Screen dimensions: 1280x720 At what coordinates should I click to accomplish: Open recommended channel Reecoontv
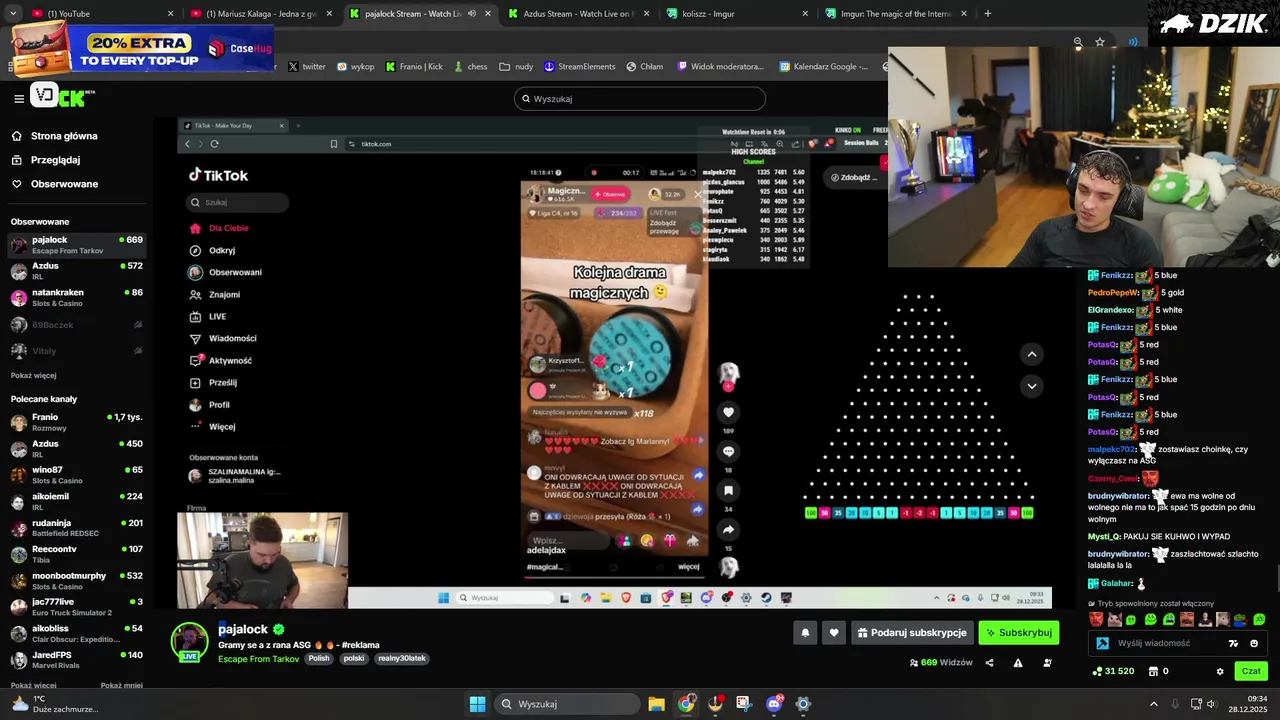point(77,554)
